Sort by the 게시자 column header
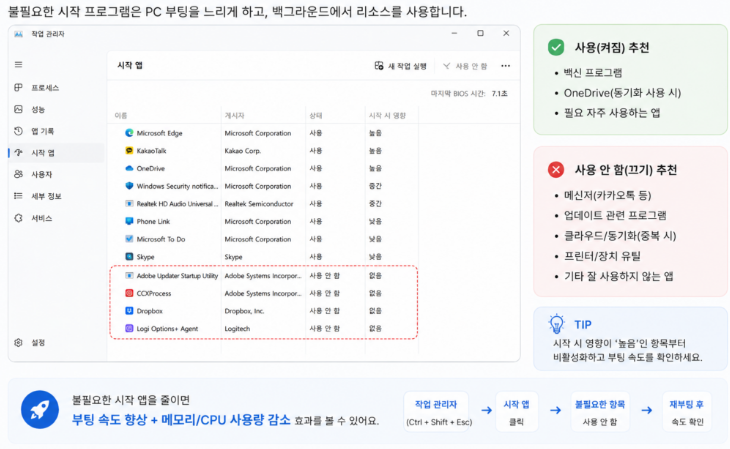Image resolution: width=730 pixels, height=449 pixels. 234,115
